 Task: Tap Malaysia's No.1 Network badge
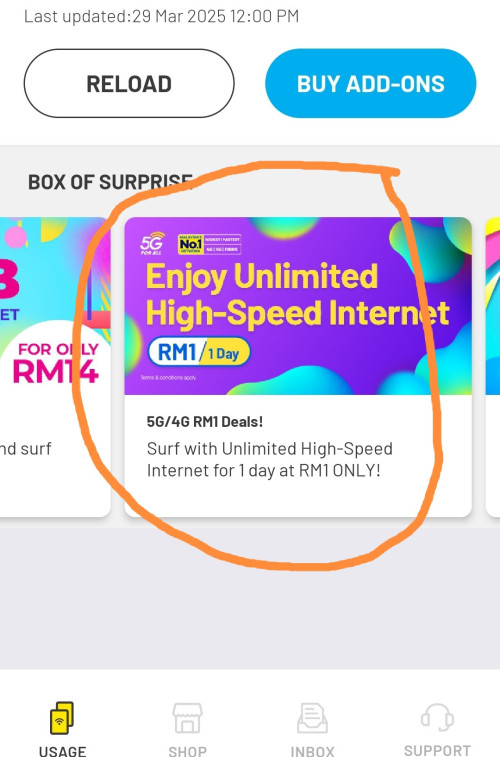click(x=209, y=244)
